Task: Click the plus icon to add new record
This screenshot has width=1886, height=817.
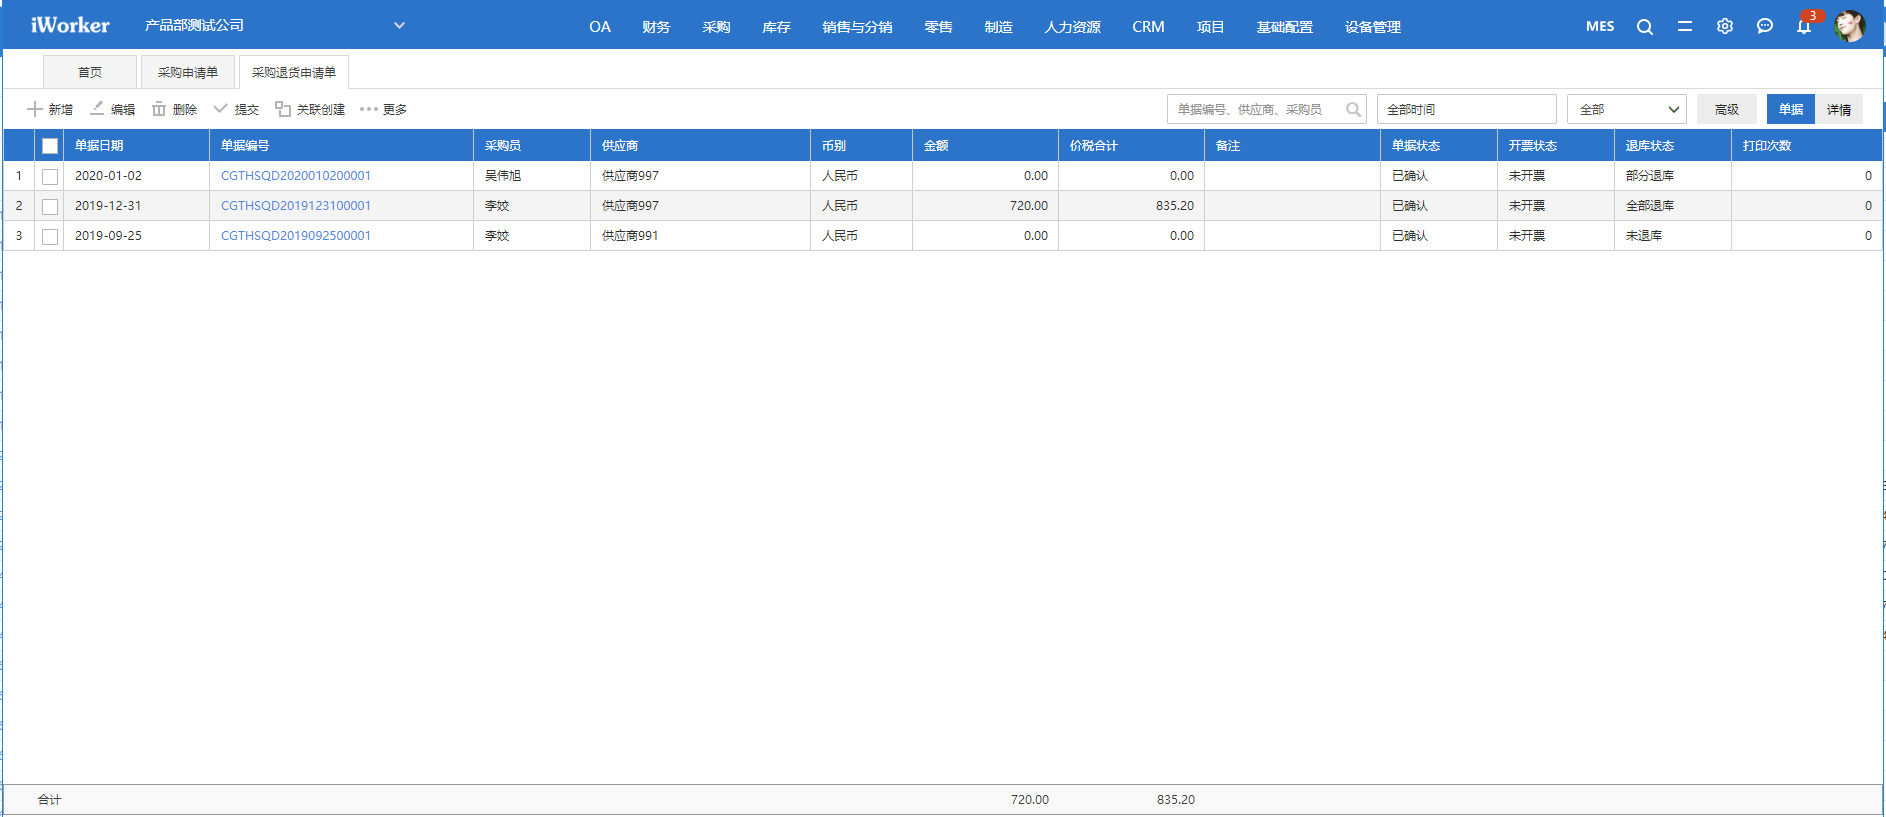Action: point(35,109)
